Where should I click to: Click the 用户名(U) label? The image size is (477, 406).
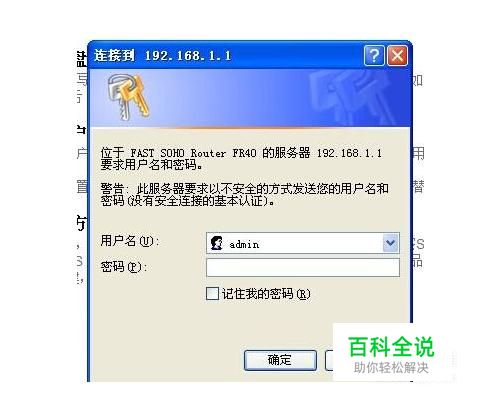[x=130, y=240]
